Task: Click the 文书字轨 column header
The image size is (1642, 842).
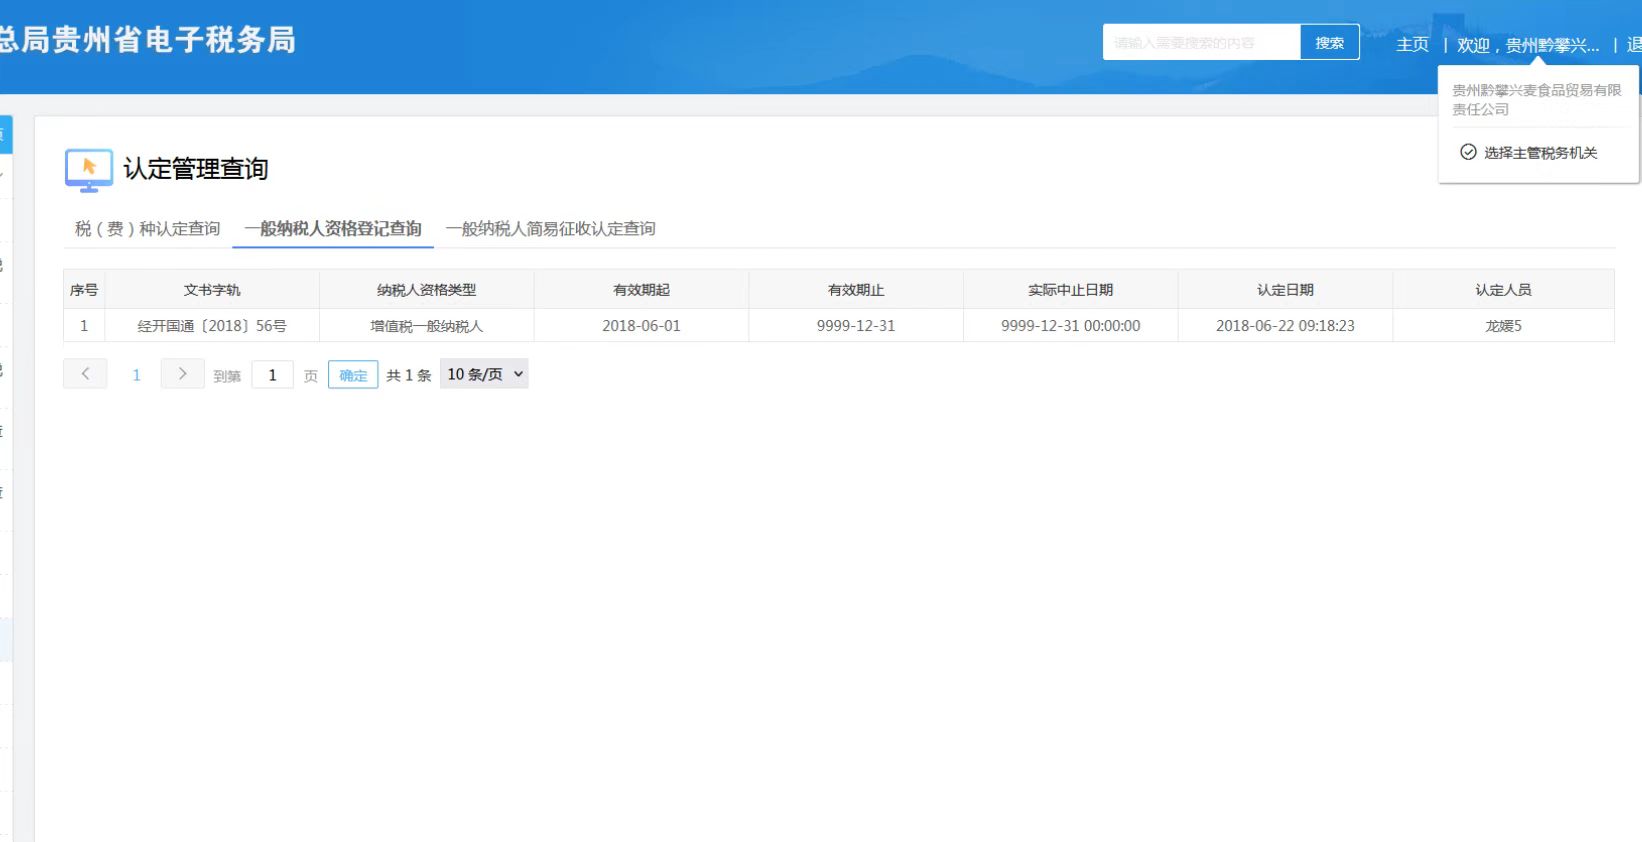Action: [x=212, y=290]
